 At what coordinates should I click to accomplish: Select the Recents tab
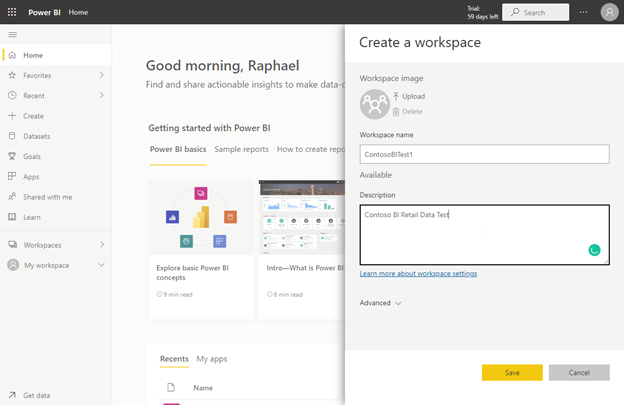tap(174, 359)
